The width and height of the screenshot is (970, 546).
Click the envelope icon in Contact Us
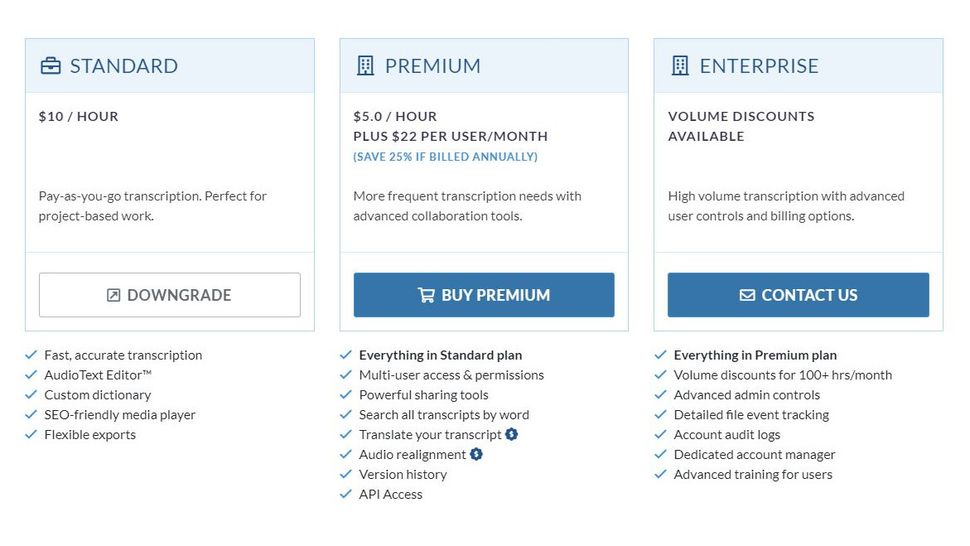click(747, 295)
